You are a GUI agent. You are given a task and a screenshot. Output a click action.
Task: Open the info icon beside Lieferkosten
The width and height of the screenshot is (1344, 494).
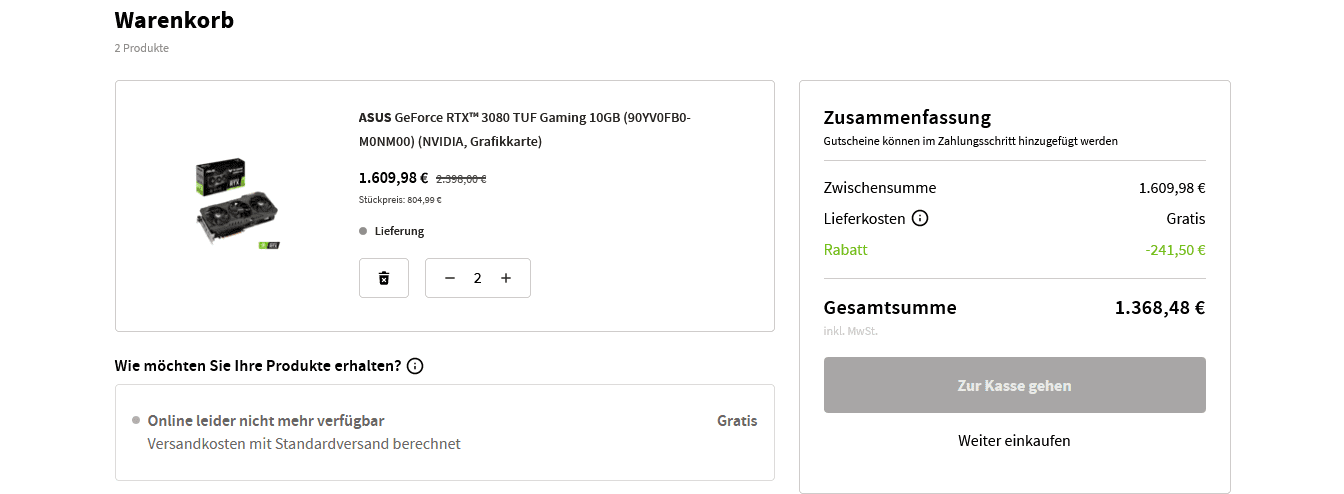coord(920,218)
